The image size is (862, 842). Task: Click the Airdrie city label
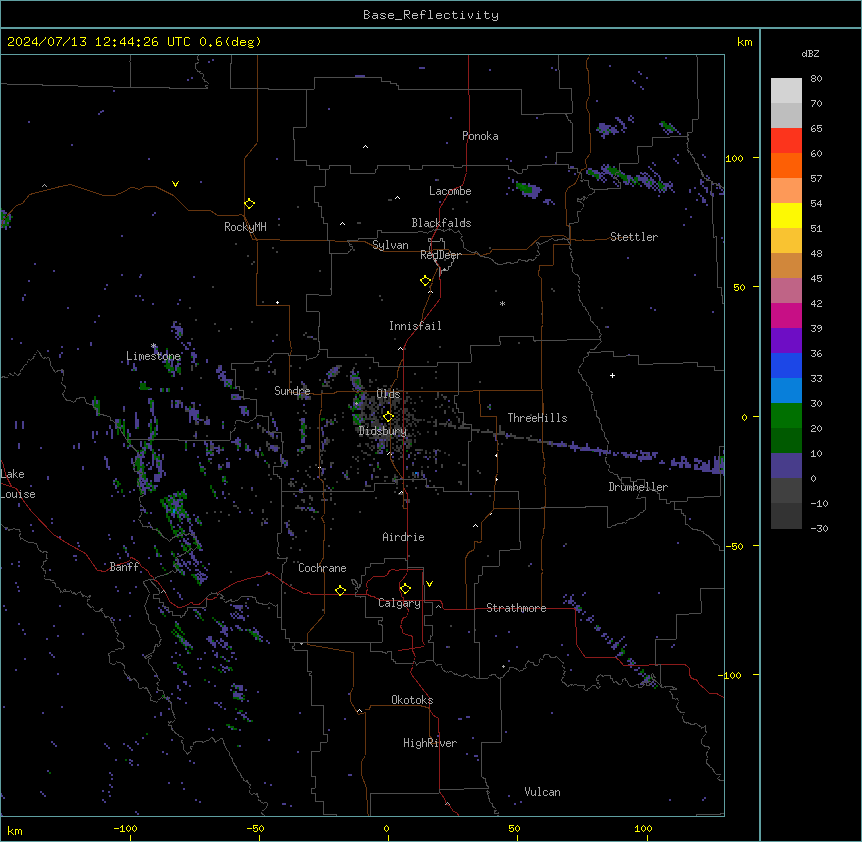coord(403,537)
